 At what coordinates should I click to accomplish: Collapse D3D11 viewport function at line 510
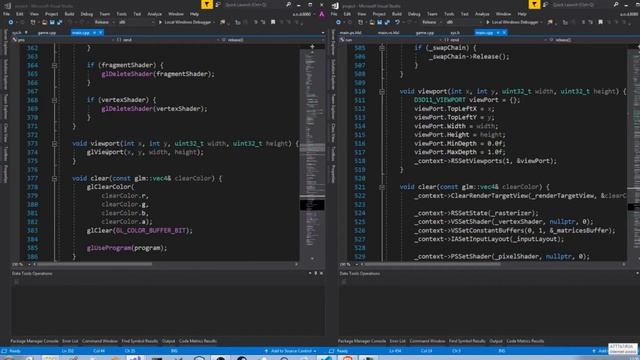(382, 91)
